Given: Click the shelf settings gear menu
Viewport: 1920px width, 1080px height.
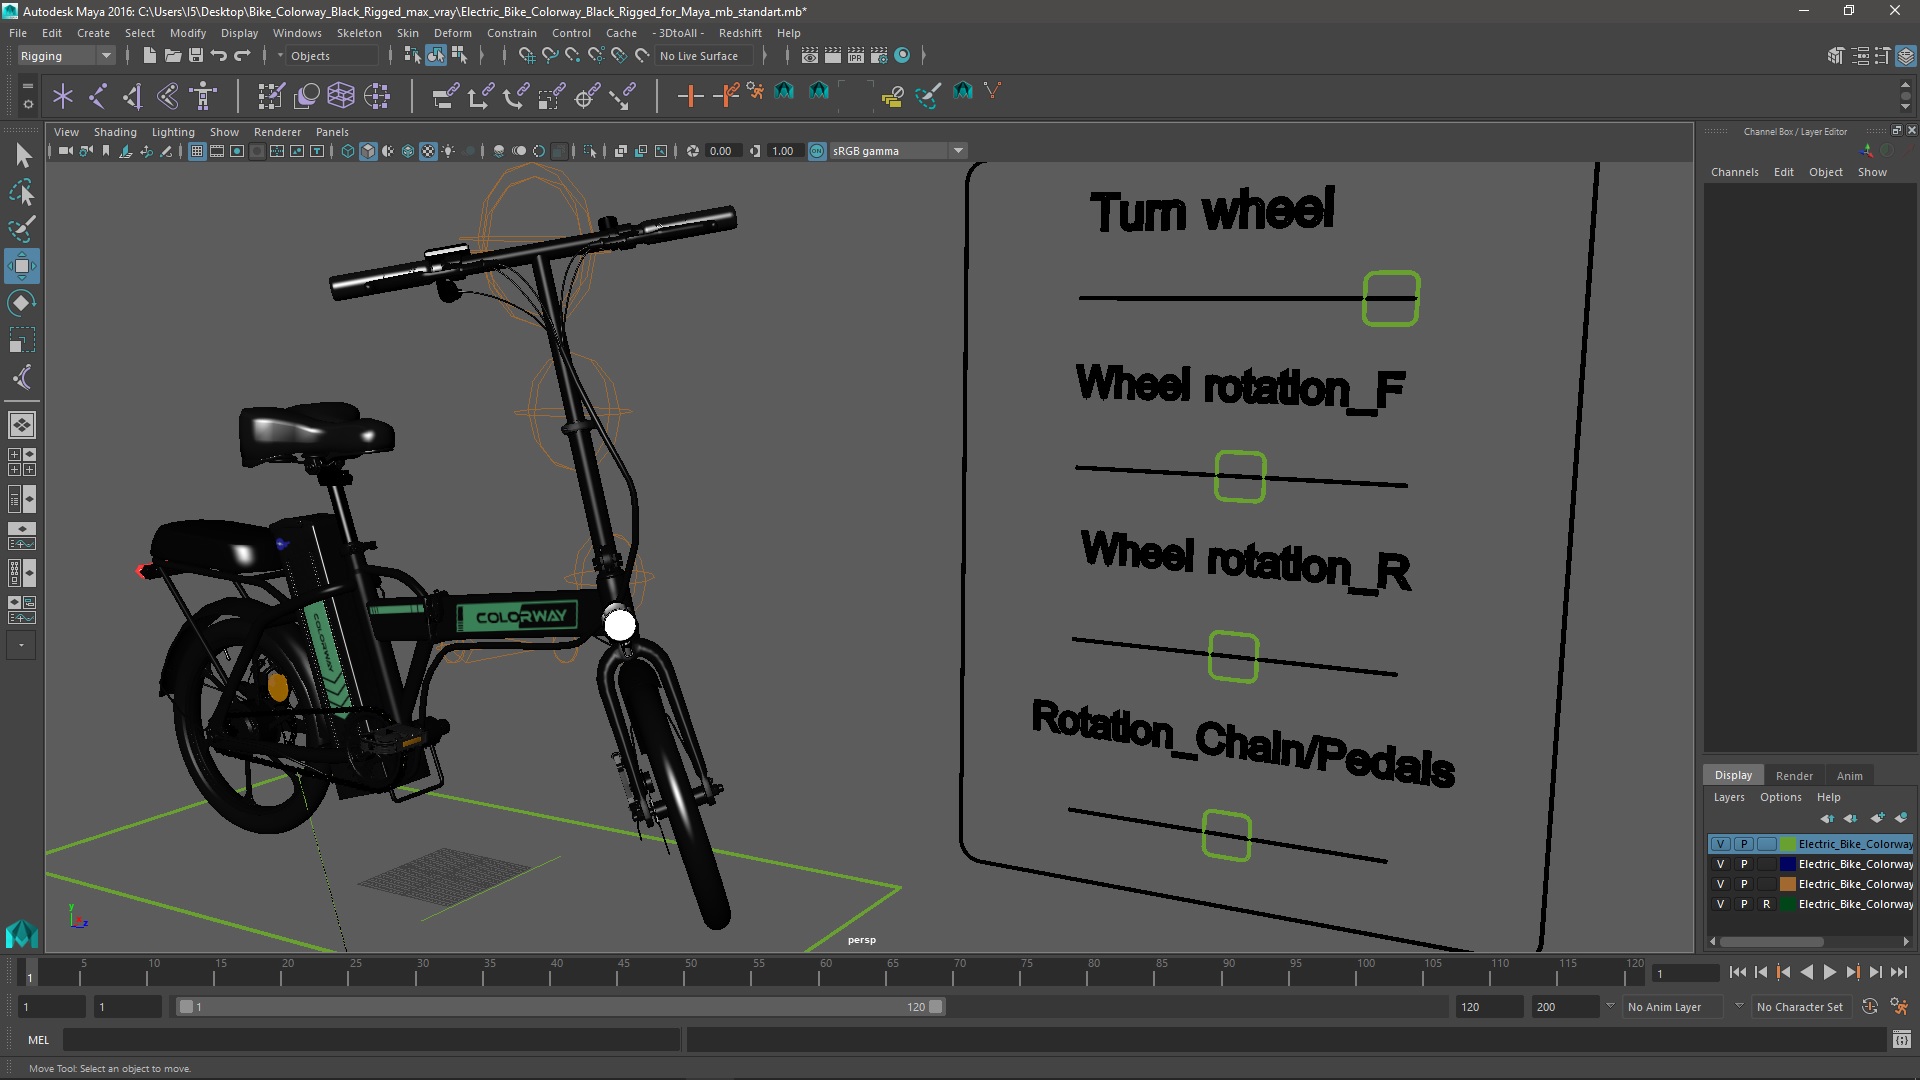Looking at the screenshot, I should (x=28, y=103).
